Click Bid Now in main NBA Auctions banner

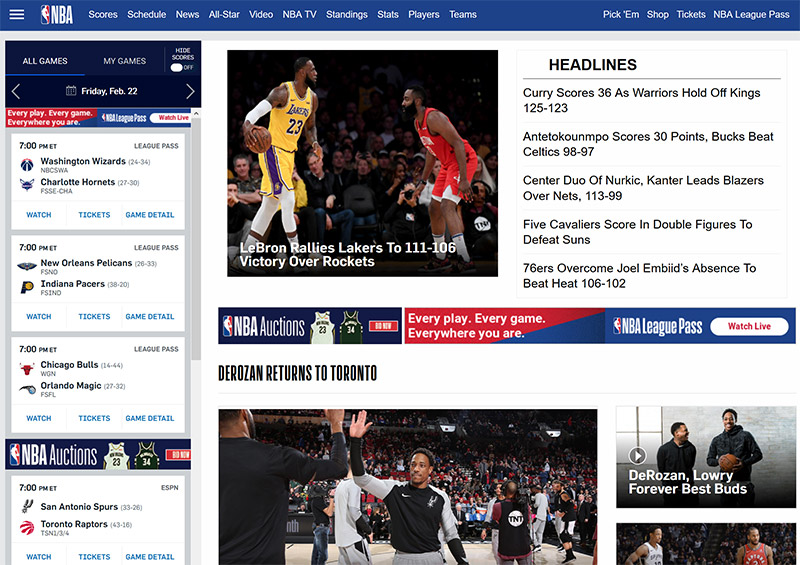[383, 326]
